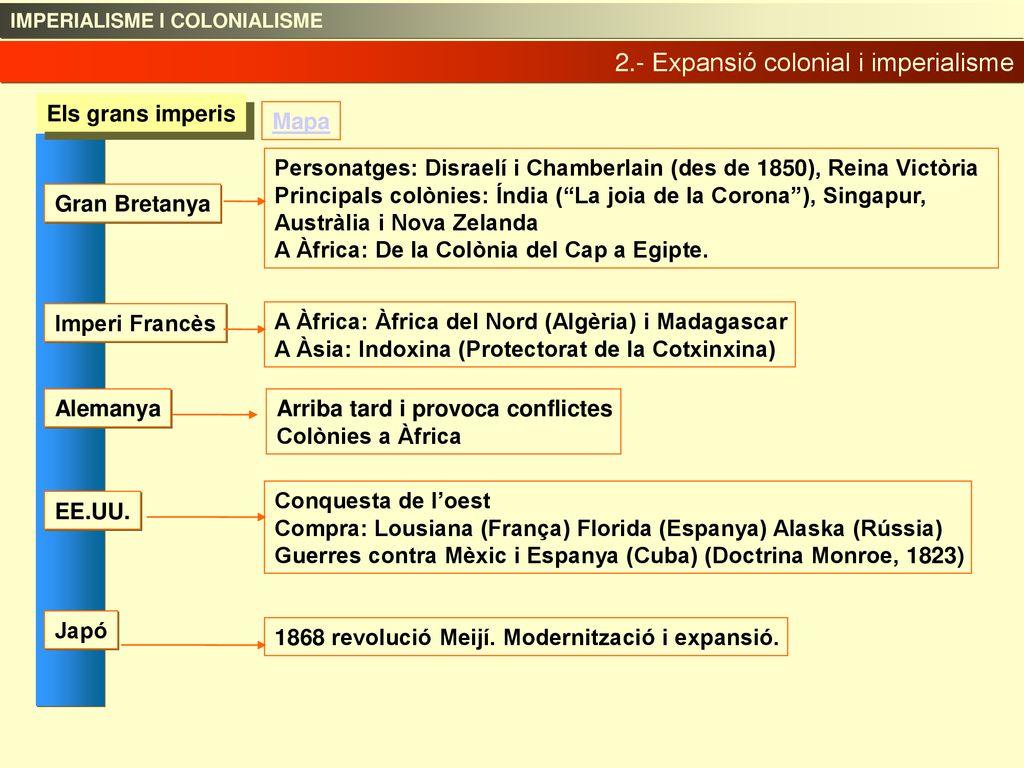Click the text 1868 revolució Meijí

click(x=526, y=637)
